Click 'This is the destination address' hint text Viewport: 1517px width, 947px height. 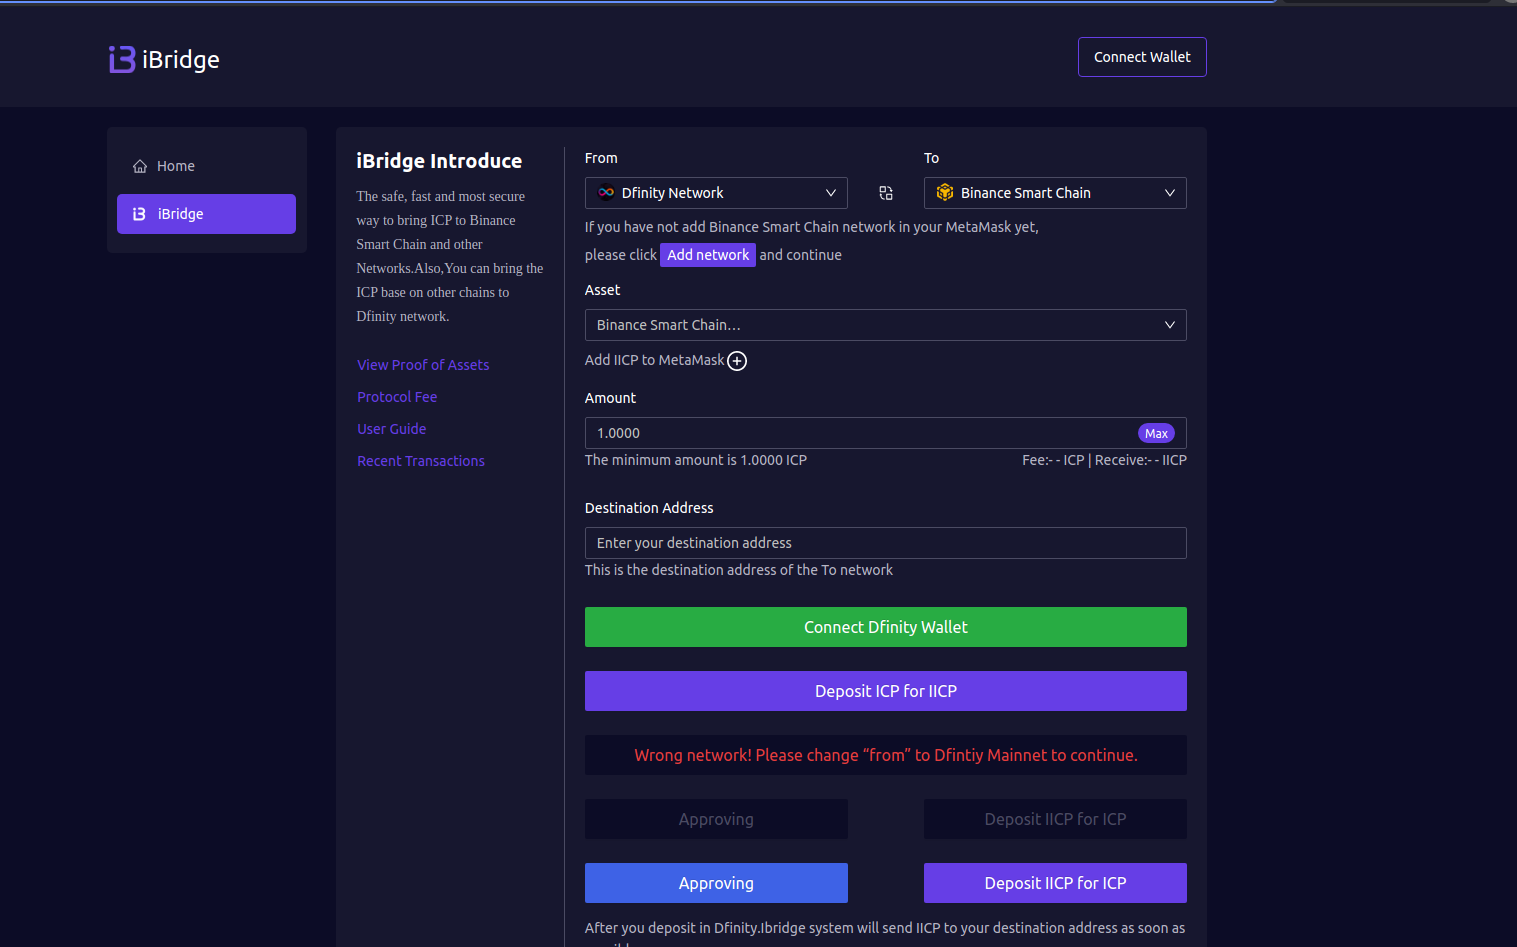[739, 570]
